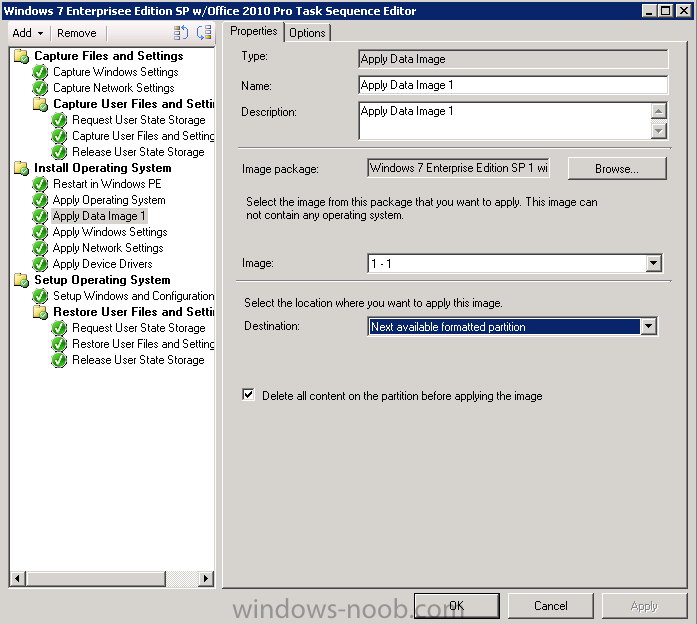Click the Setup Operating System folder icon
The width and height of the screenshot is (697, 624).
coord(21,280)
